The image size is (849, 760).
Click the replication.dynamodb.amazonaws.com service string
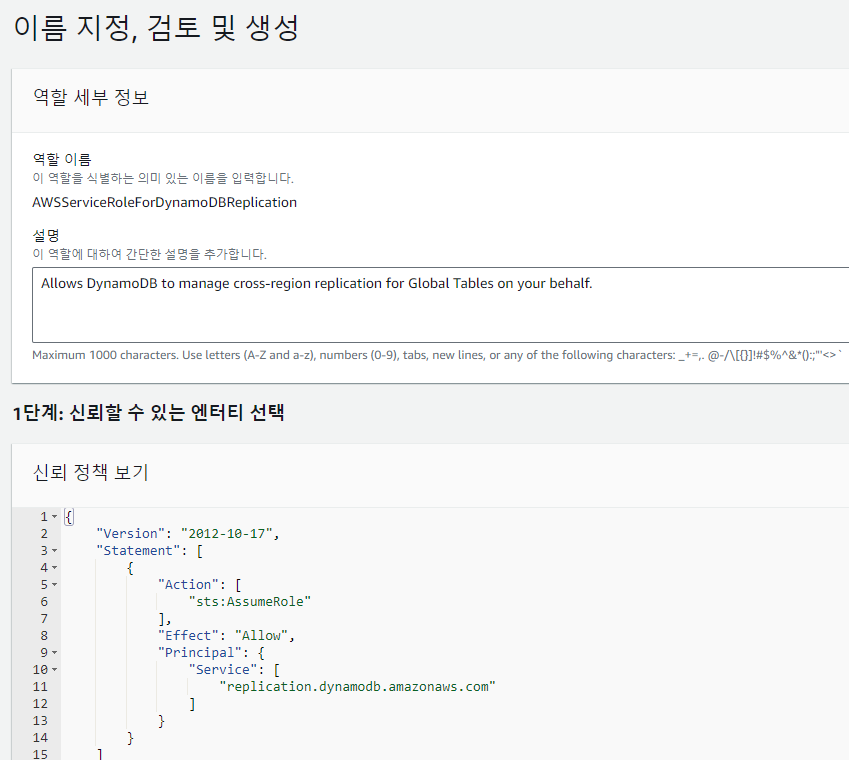click(x=357, y=687)
